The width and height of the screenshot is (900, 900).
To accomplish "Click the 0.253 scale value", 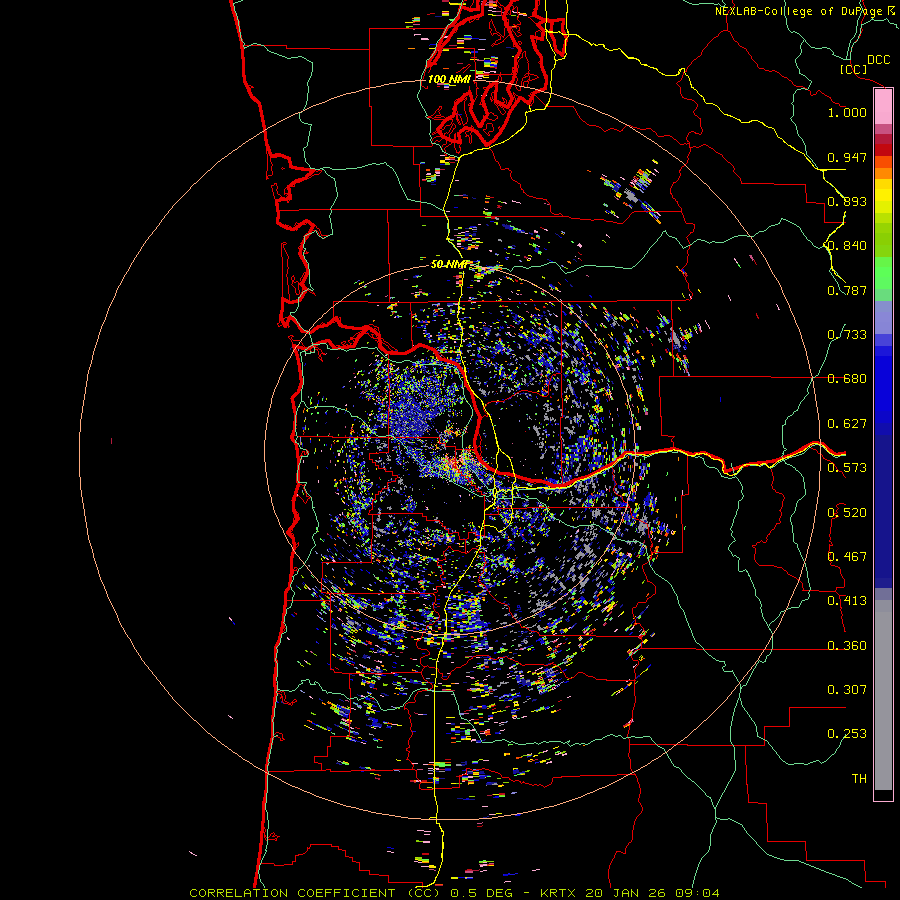I will pyautogui.click(x=847, y=734).
